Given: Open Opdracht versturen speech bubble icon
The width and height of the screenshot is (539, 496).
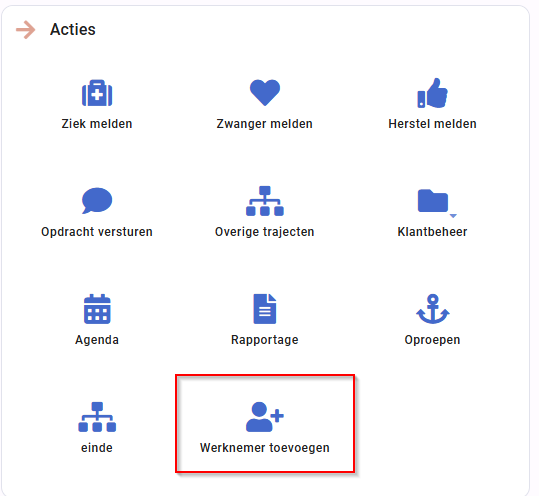Looking at the screenshot, I should click(x=97, y=201).
